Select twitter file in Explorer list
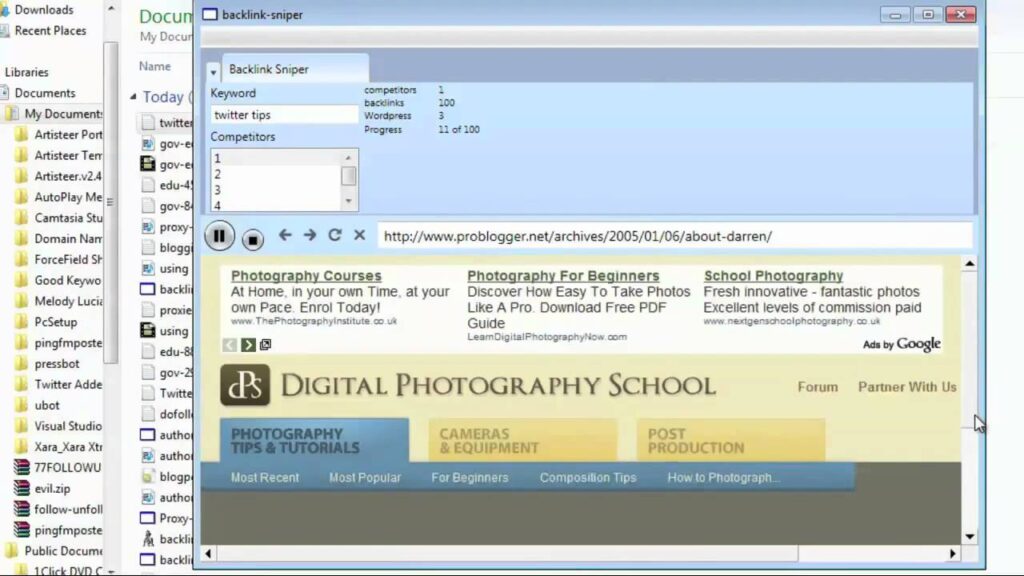 coord(175,122)
